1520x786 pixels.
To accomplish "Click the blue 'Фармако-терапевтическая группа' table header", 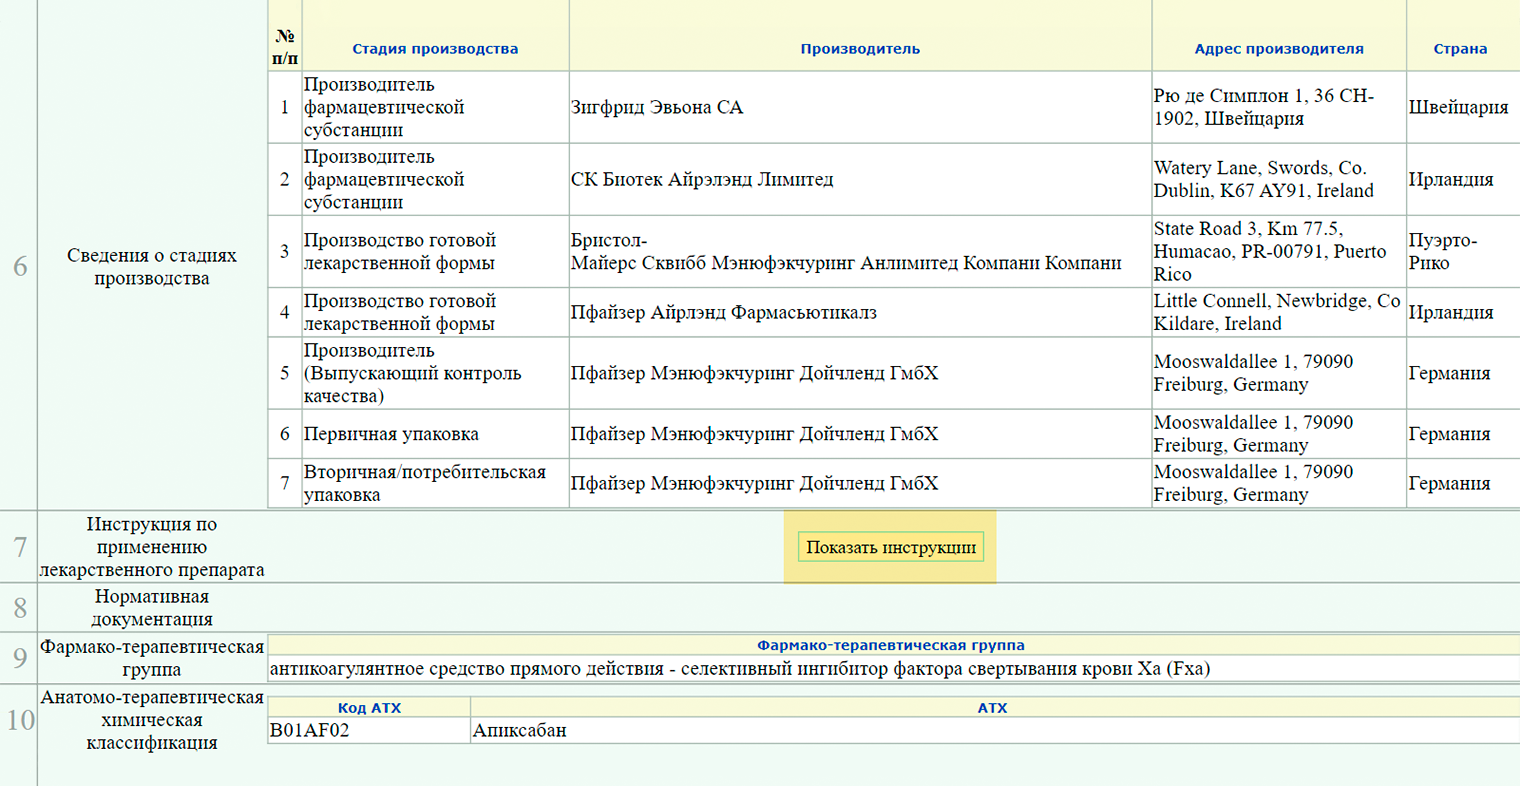I will point(891,645).
